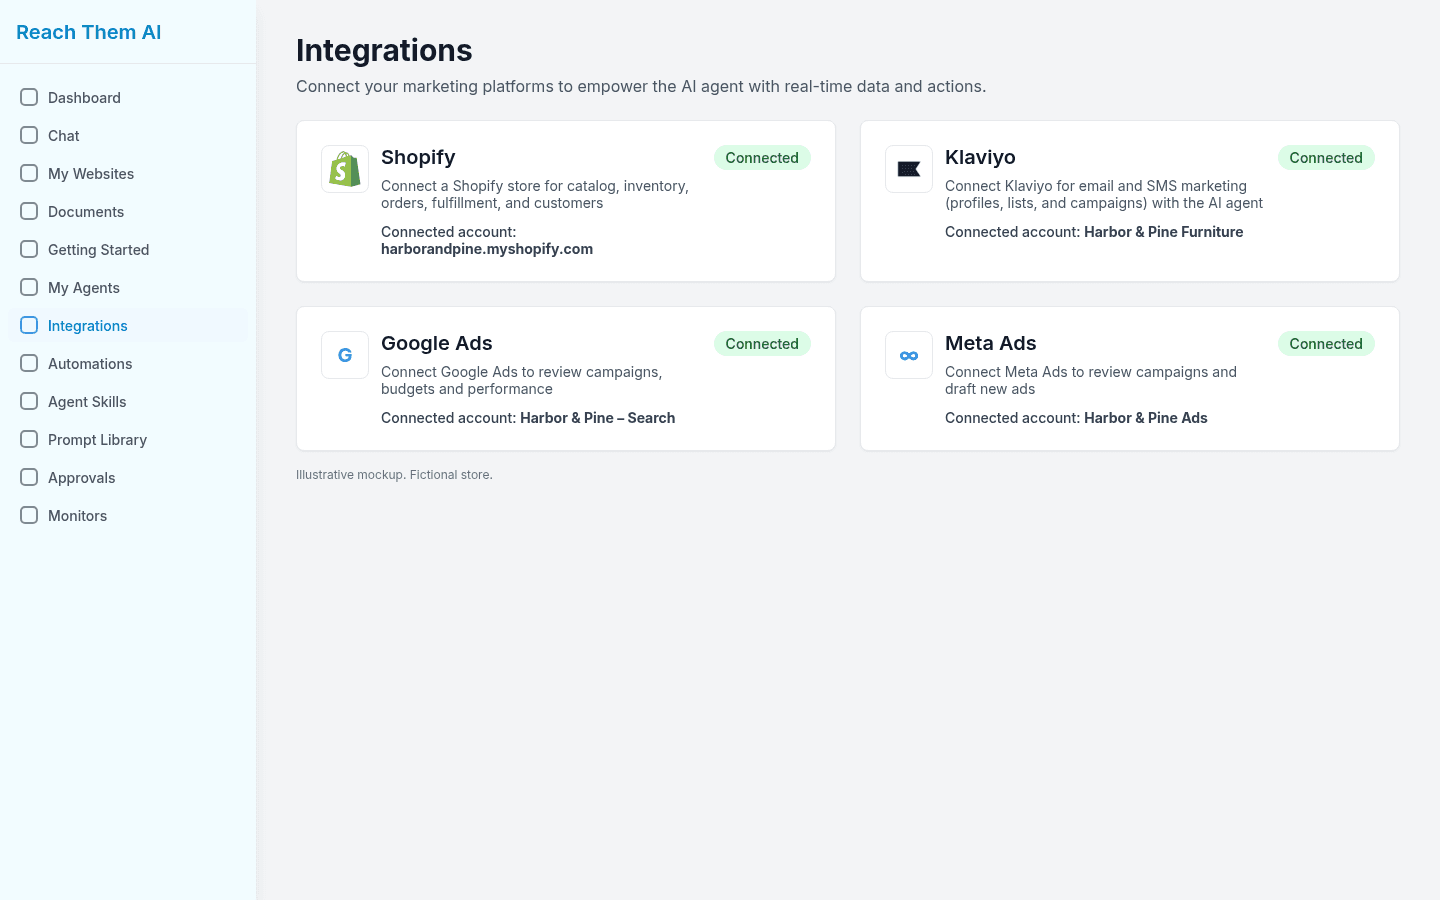Image resolution: width=1440 pixels, height=900 pixels.
Task: Click harborandpine.myshopify.com account text
Action: click(x=487, y=249)
